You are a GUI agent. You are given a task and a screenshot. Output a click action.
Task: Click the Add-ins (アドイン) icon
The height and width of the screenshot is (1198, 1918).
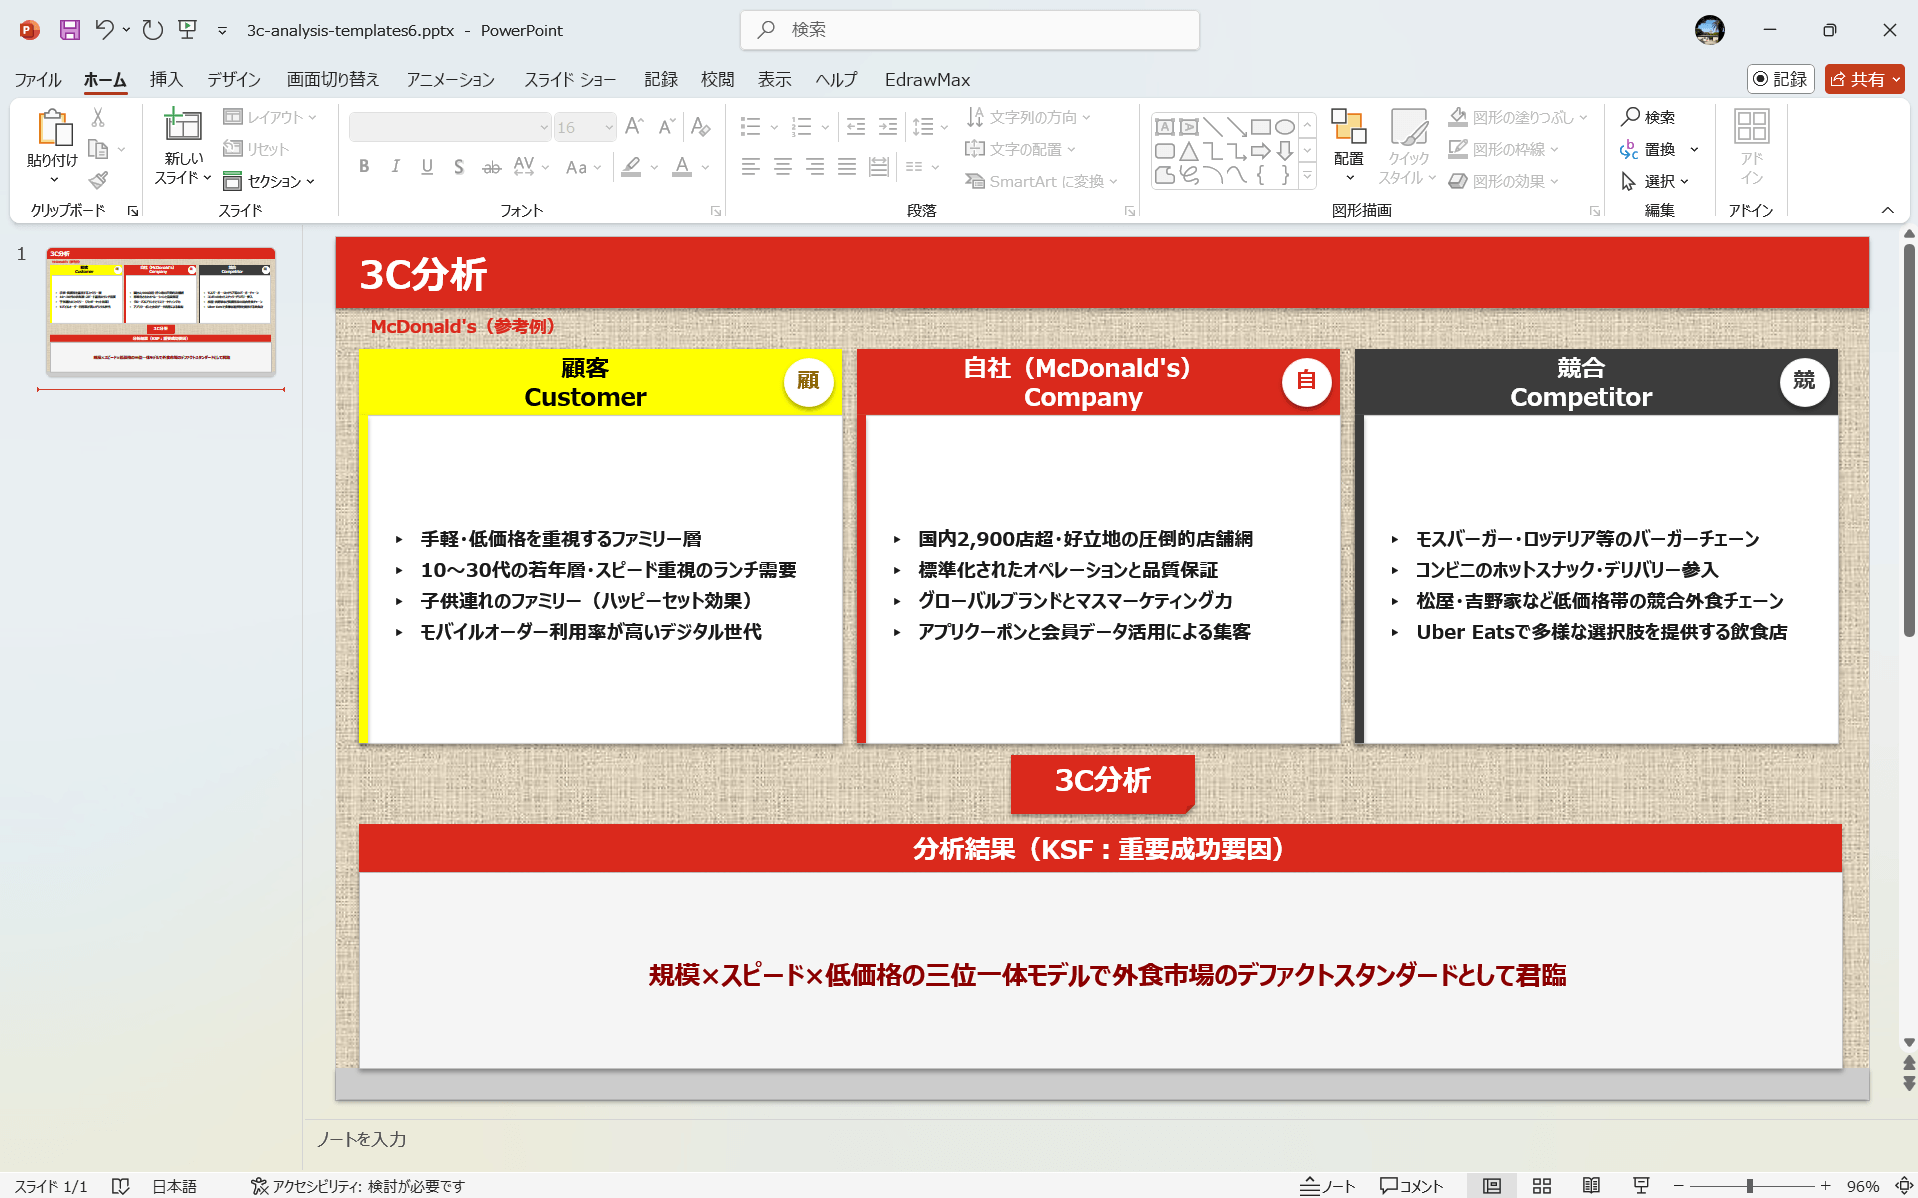coord(1751,127)
